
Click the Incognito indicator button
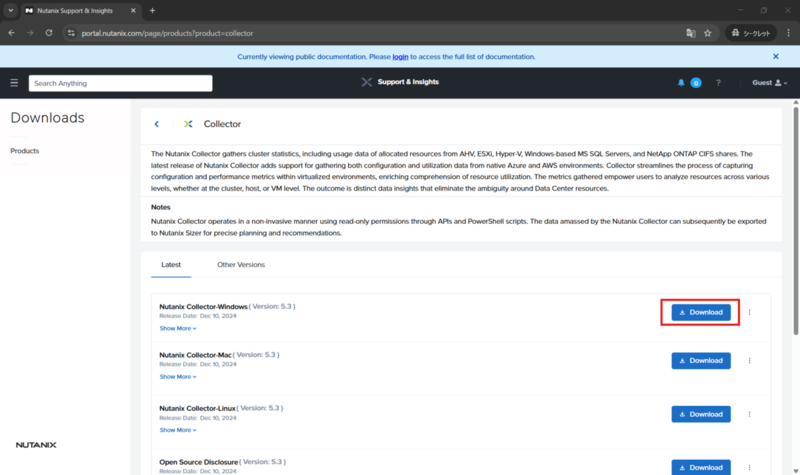(751, 33)
